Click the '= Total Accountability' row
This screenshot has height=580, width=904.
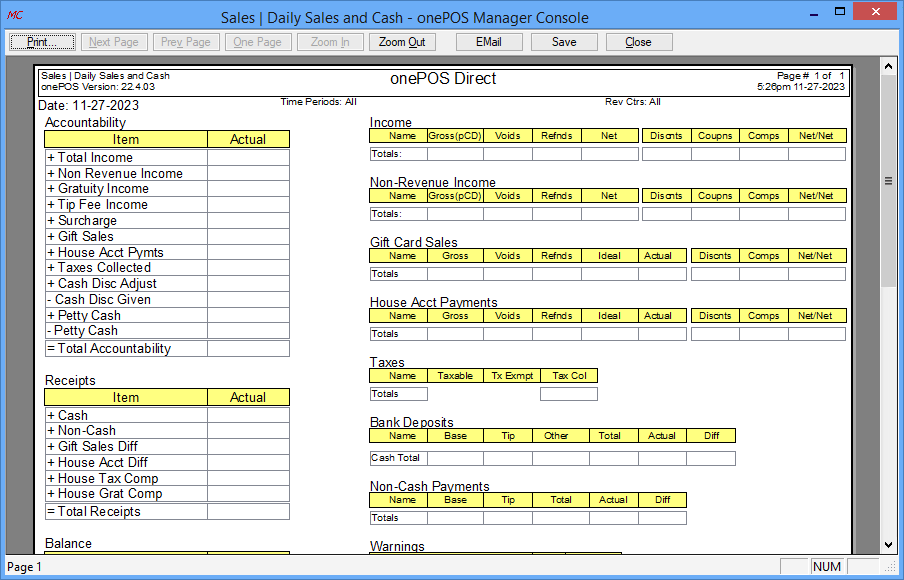[167, 348]
